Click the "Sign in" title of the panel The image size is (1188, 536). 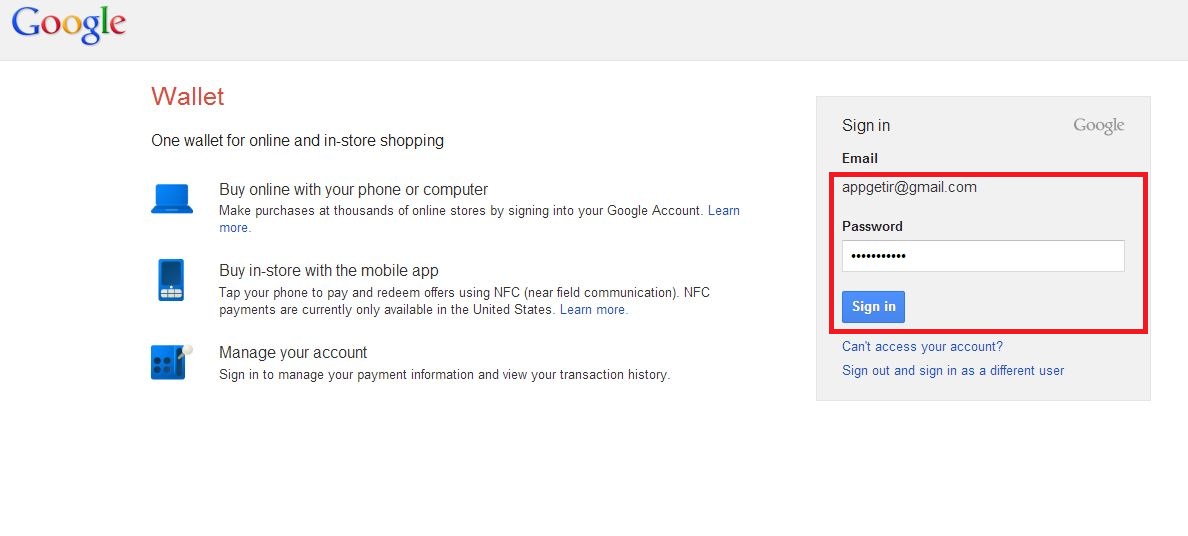(x=866, y=126)
